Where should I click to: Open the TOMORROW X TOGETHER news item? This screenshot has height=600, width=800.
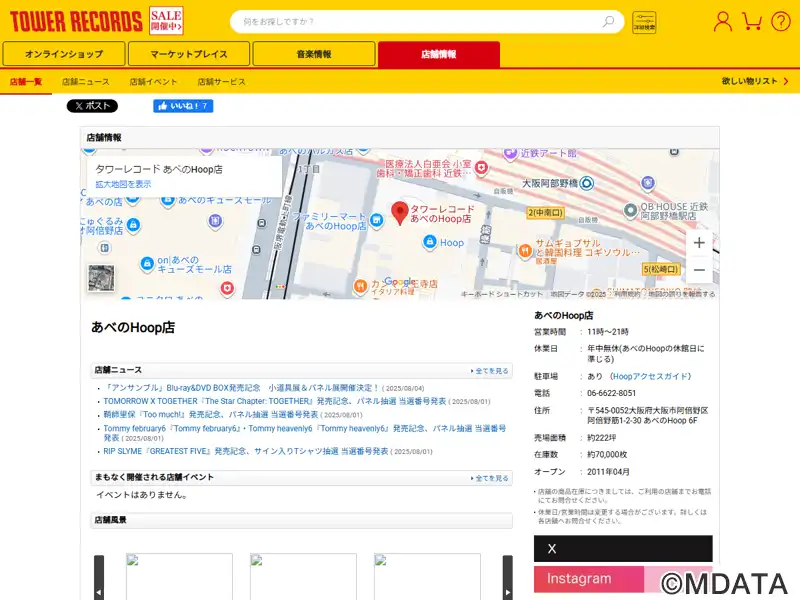coord(274,401)
